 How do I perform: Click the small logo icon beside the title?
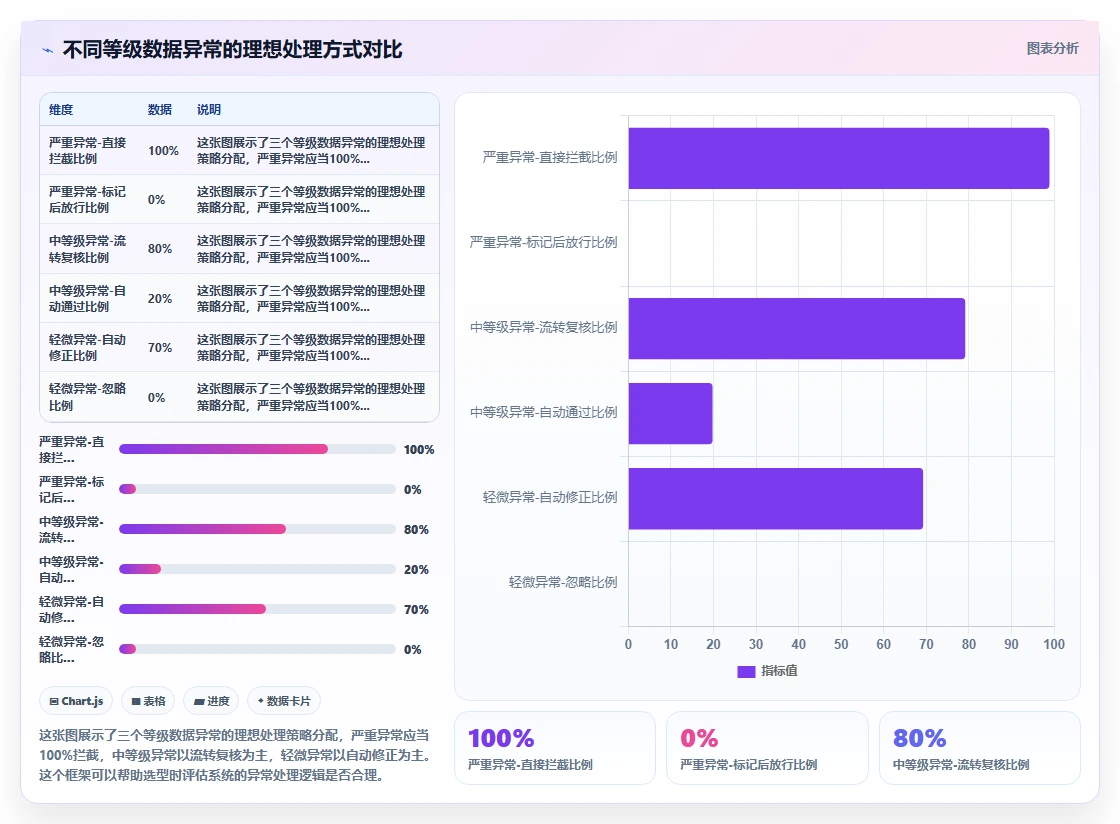[48, 50]
